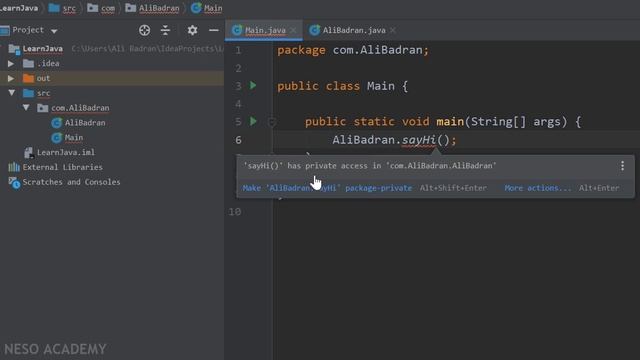Click Make 'AliBadran.sayHi' package-private fix
The width and height of the screenshot is (640, 360).
click(327, 188)
